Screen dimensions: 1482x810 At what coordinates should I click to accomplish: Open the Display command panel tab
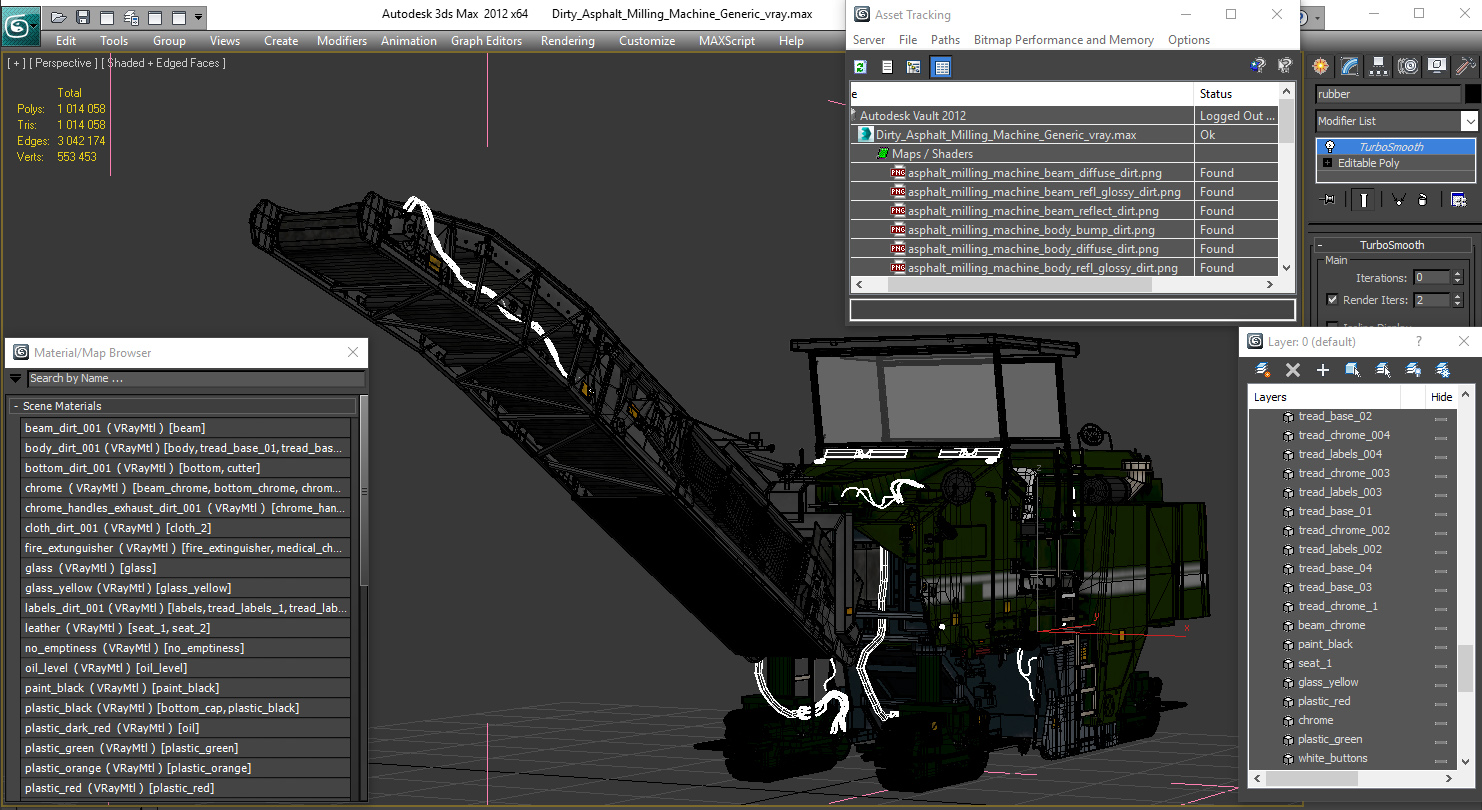pos(1437,66)
